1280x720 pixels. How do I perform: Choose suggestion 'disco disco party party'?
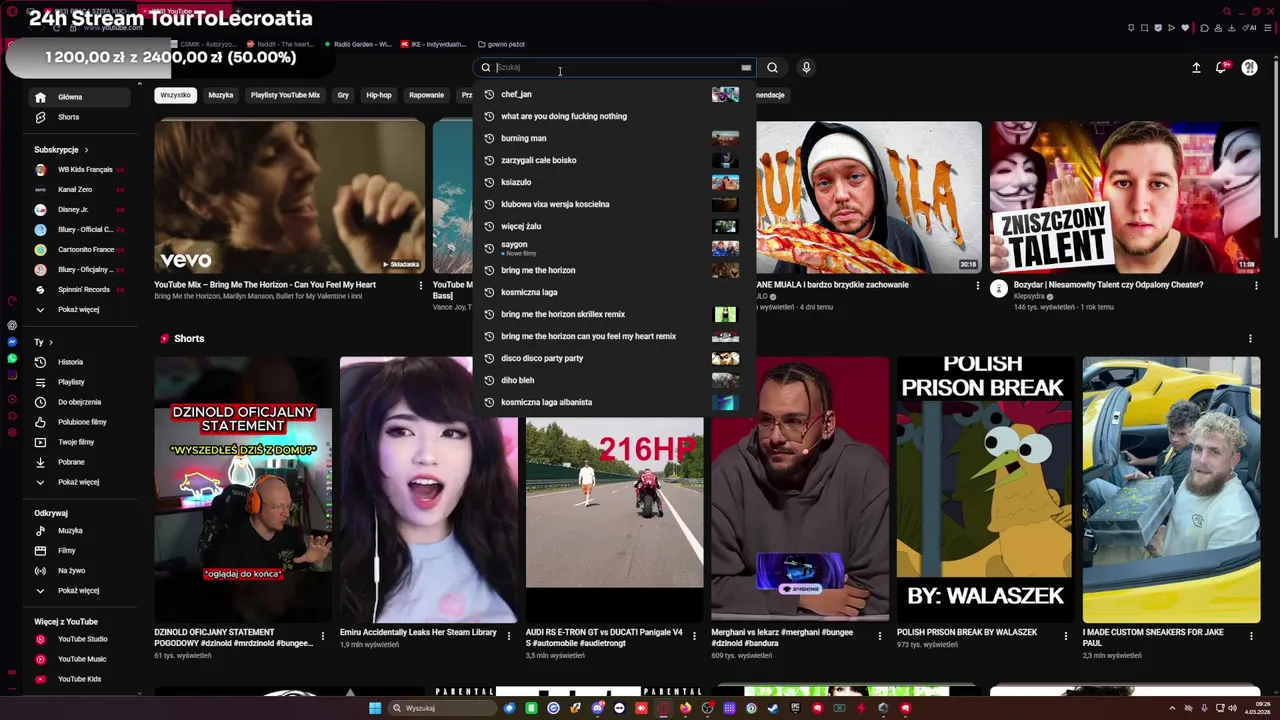614,358
